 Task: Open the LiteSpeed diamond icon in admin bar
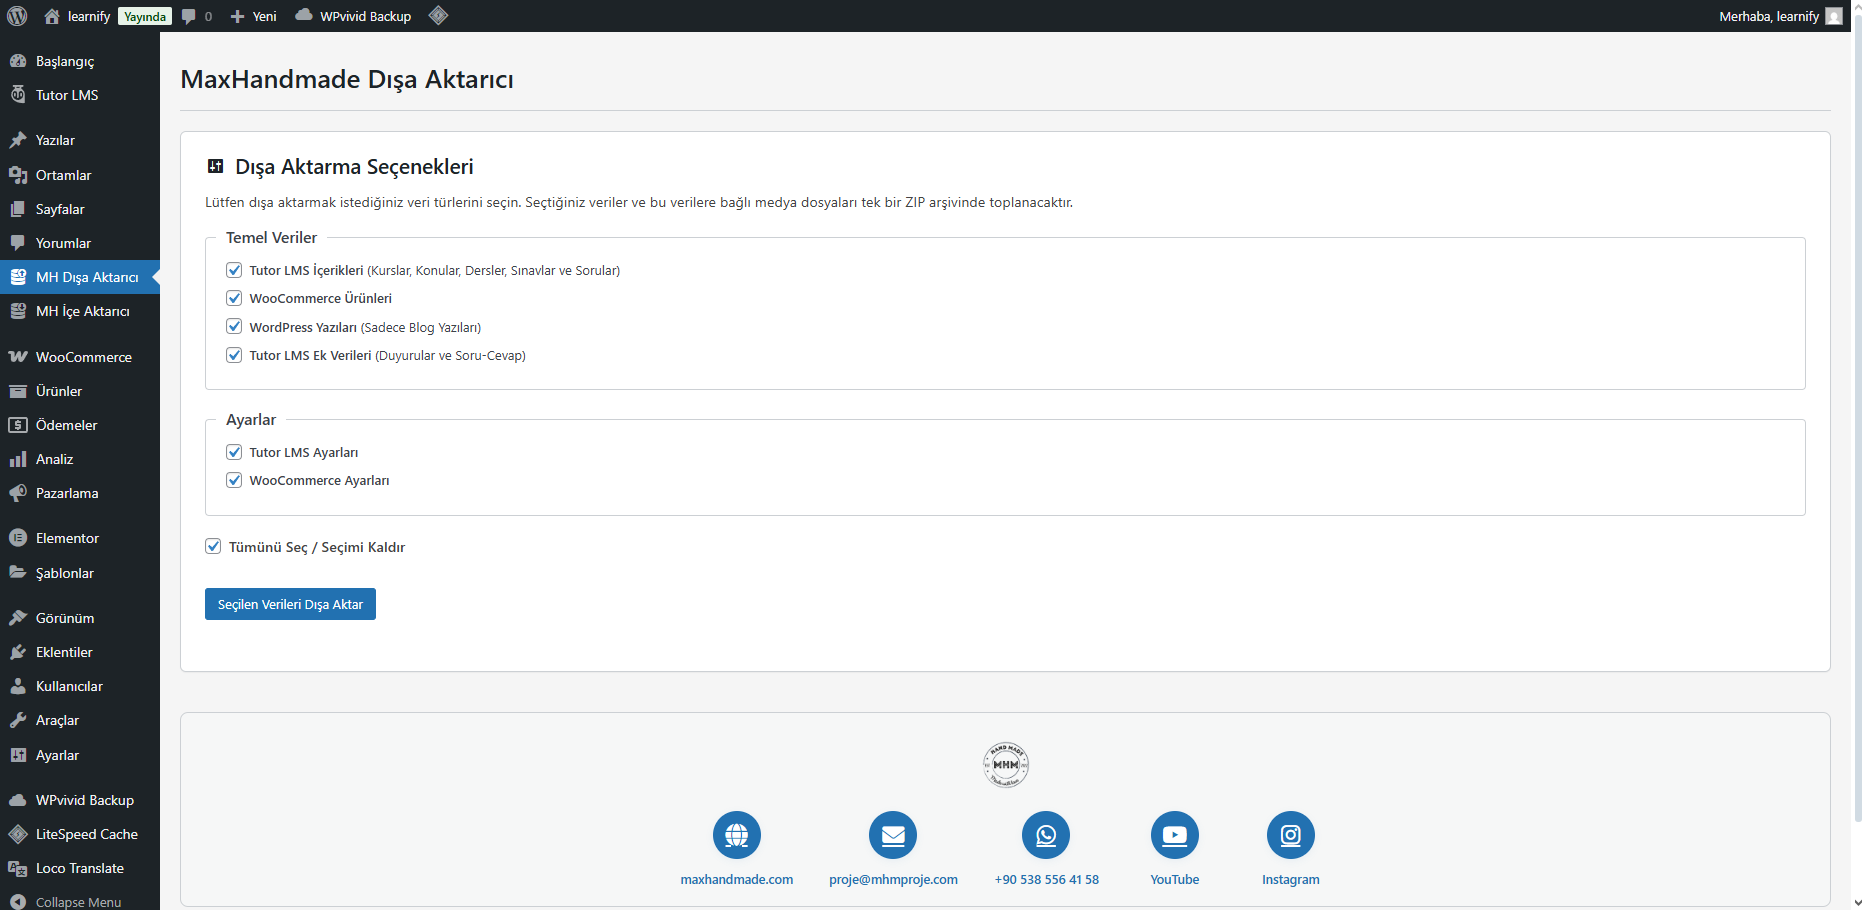[438, 16]
